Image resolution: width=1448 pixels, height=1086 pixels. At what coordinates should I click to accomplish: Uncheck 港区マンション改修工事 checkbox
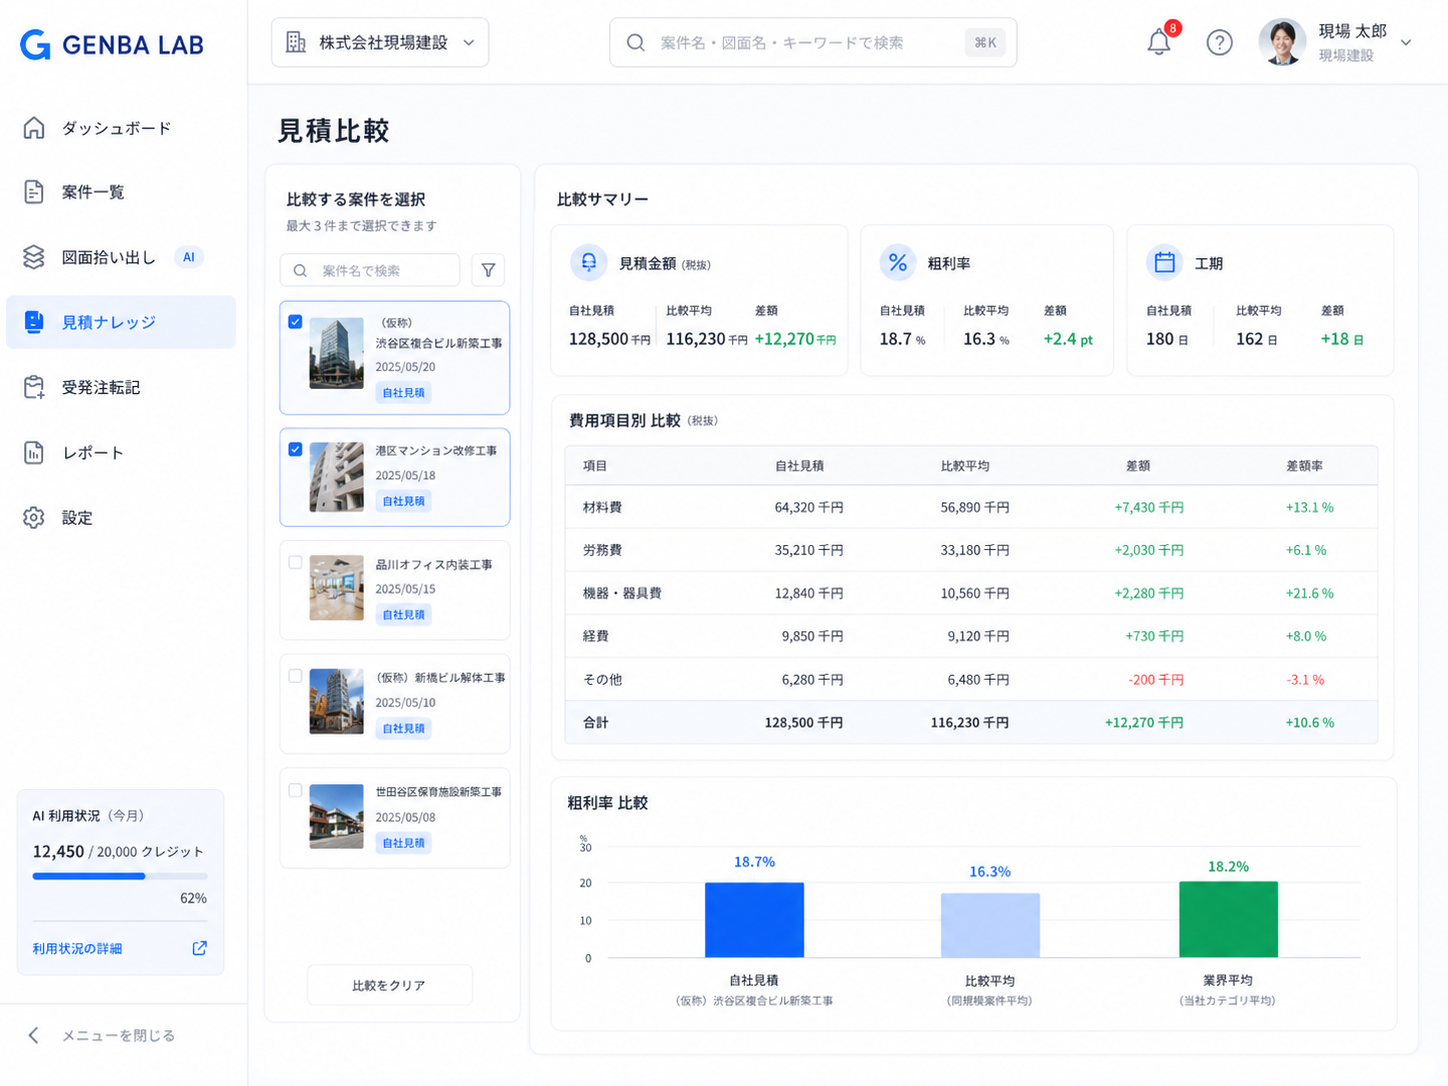point(295,449)
